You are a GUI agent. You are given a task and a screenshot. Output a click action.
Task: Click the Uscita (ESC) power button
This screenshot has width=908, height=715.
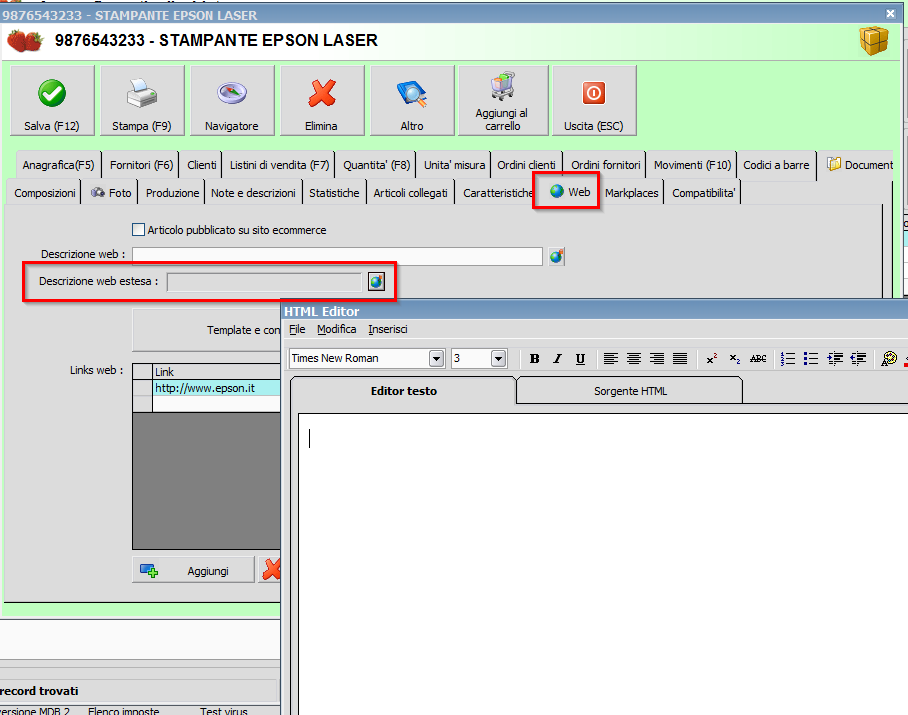594,101
